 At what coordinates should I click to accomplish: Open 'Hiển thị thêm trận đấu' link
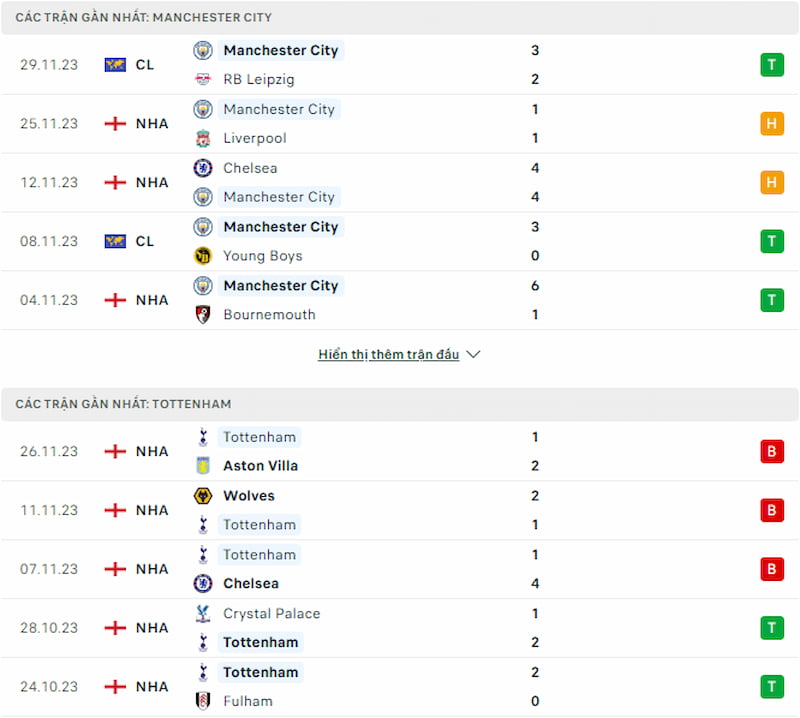tap(388, 354)
